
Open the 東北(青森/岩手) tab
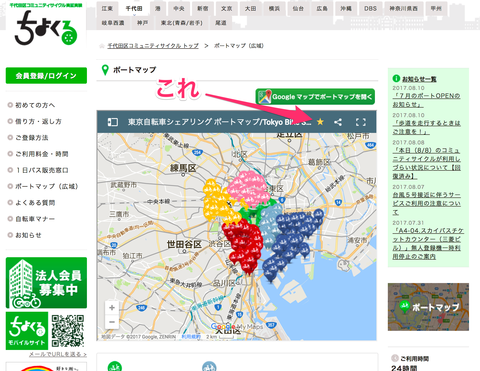(182, 23)
